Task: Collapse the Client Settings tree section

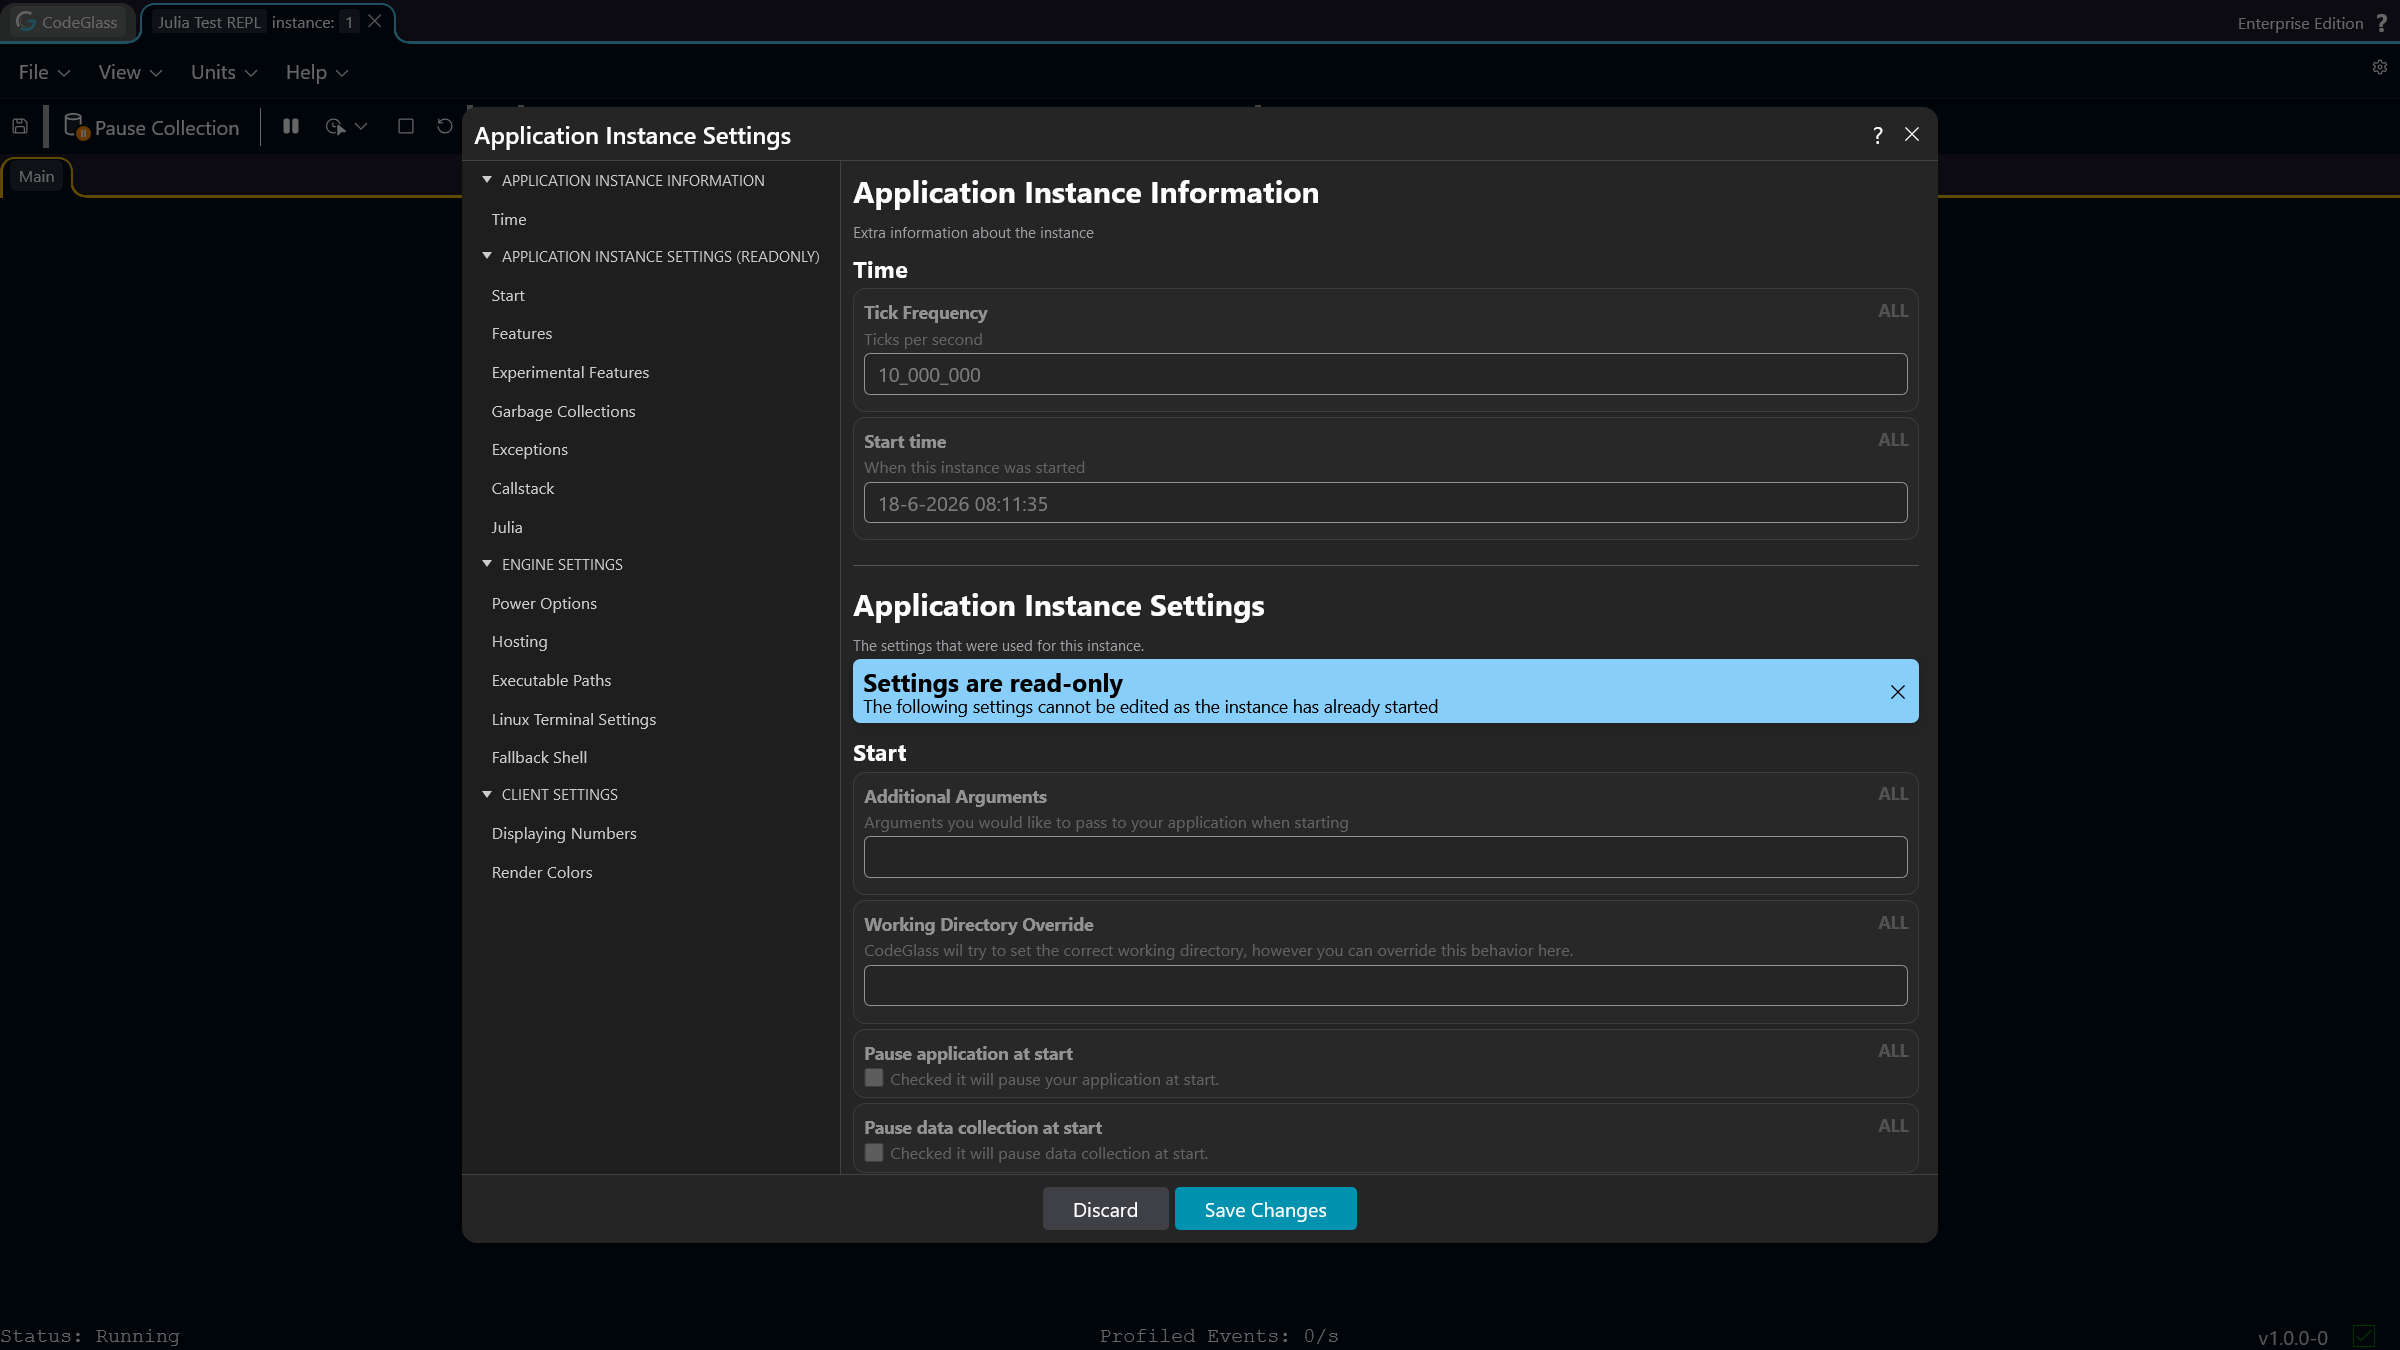Action: click(x=487, y=794)
